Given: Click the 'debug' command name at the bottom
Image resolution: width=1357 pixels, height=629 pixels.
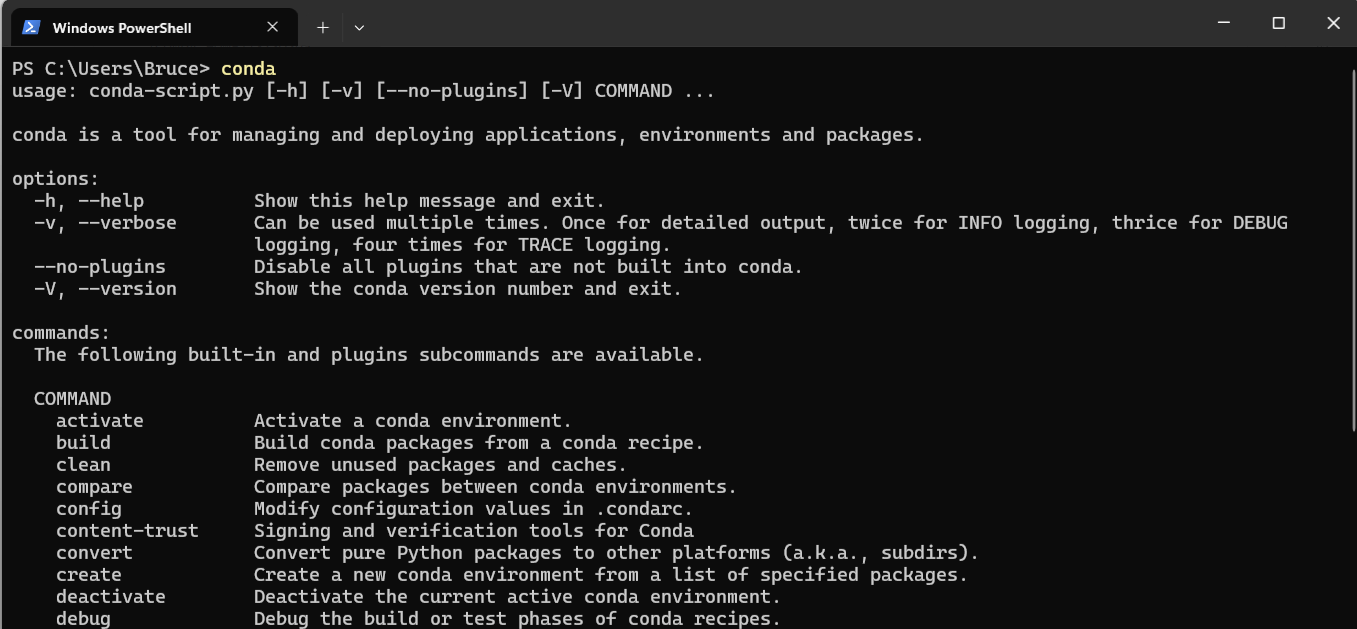Looking at the screenshot, I should 83,619.
